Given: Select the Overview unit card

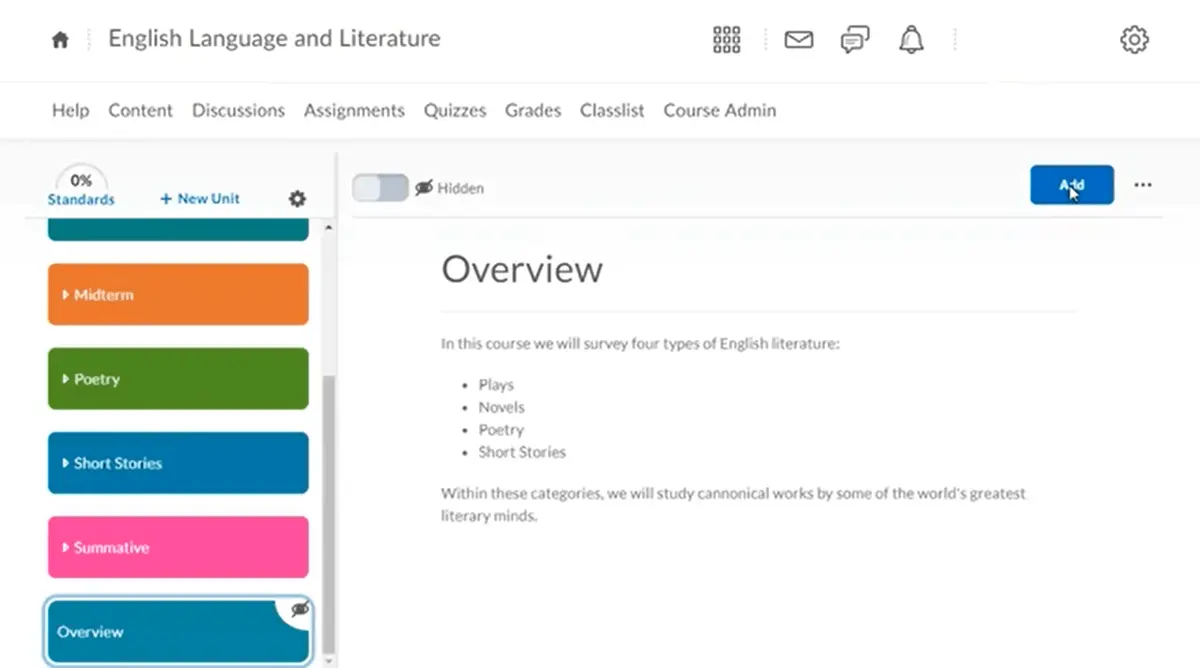Looking at the screenshot, I should (x=178, y=631).
